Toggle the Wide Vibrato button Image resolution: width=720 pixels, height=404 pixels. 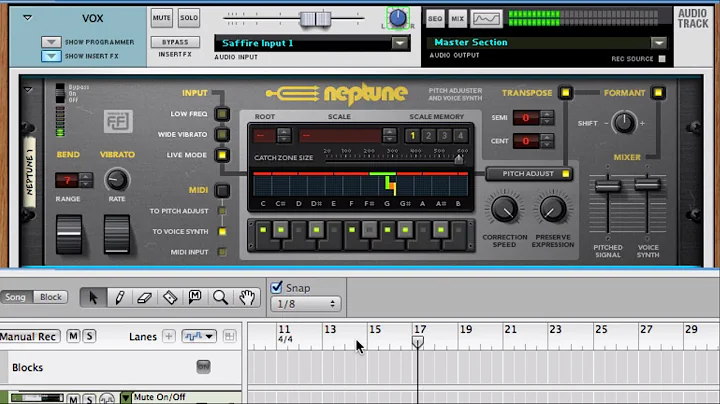(x=222, y=135)
